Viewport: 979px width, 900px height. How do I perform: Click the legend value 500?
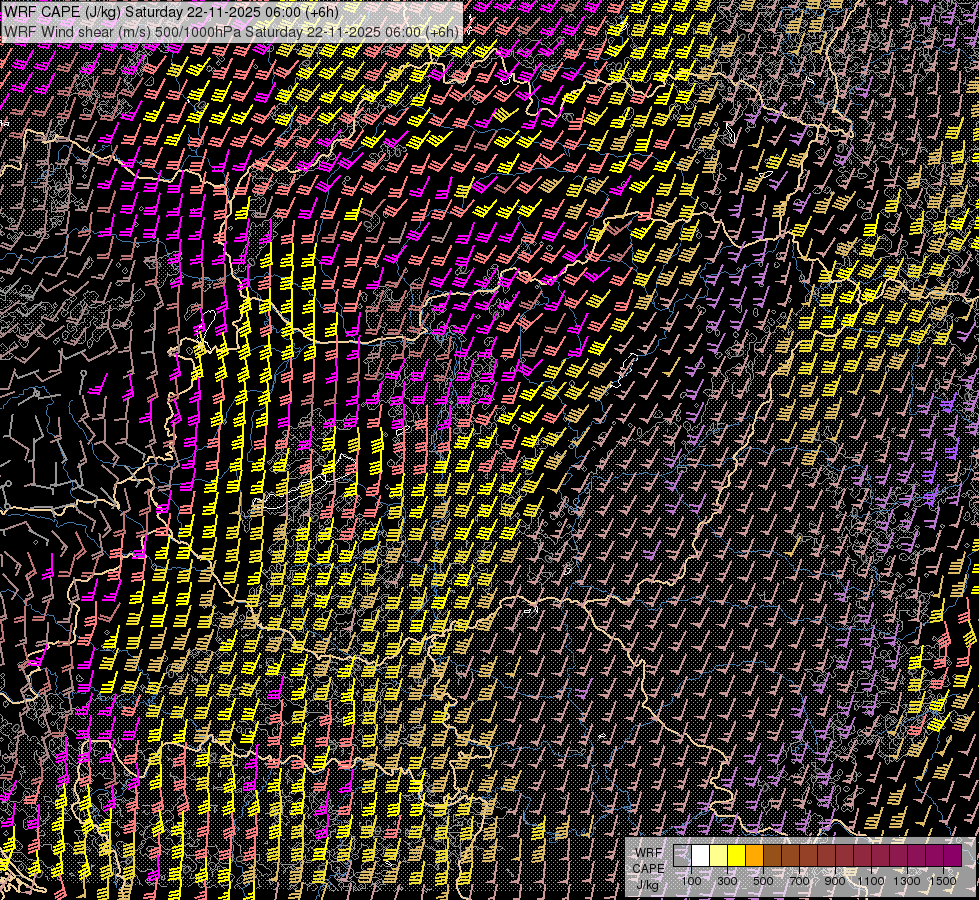763,881
